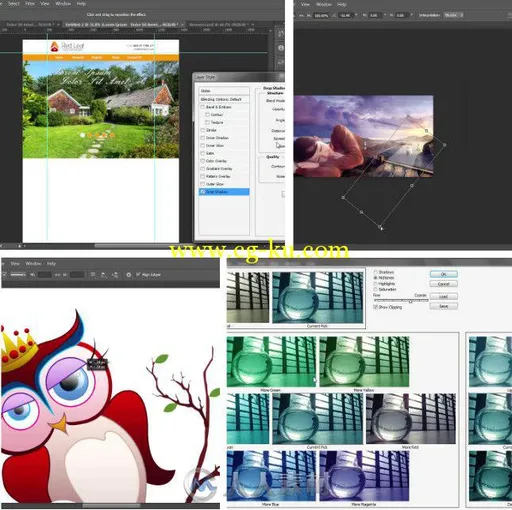
Task: Click bottom corner transform handle near the cursor
Action: (x=380, y=227)
